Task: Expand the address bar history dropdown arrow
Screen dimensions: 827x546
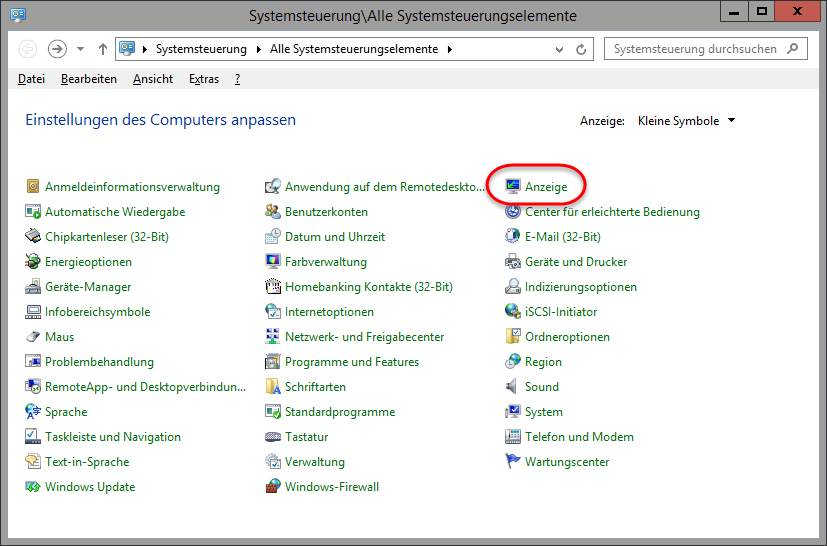Action: [x=559, y=50]
